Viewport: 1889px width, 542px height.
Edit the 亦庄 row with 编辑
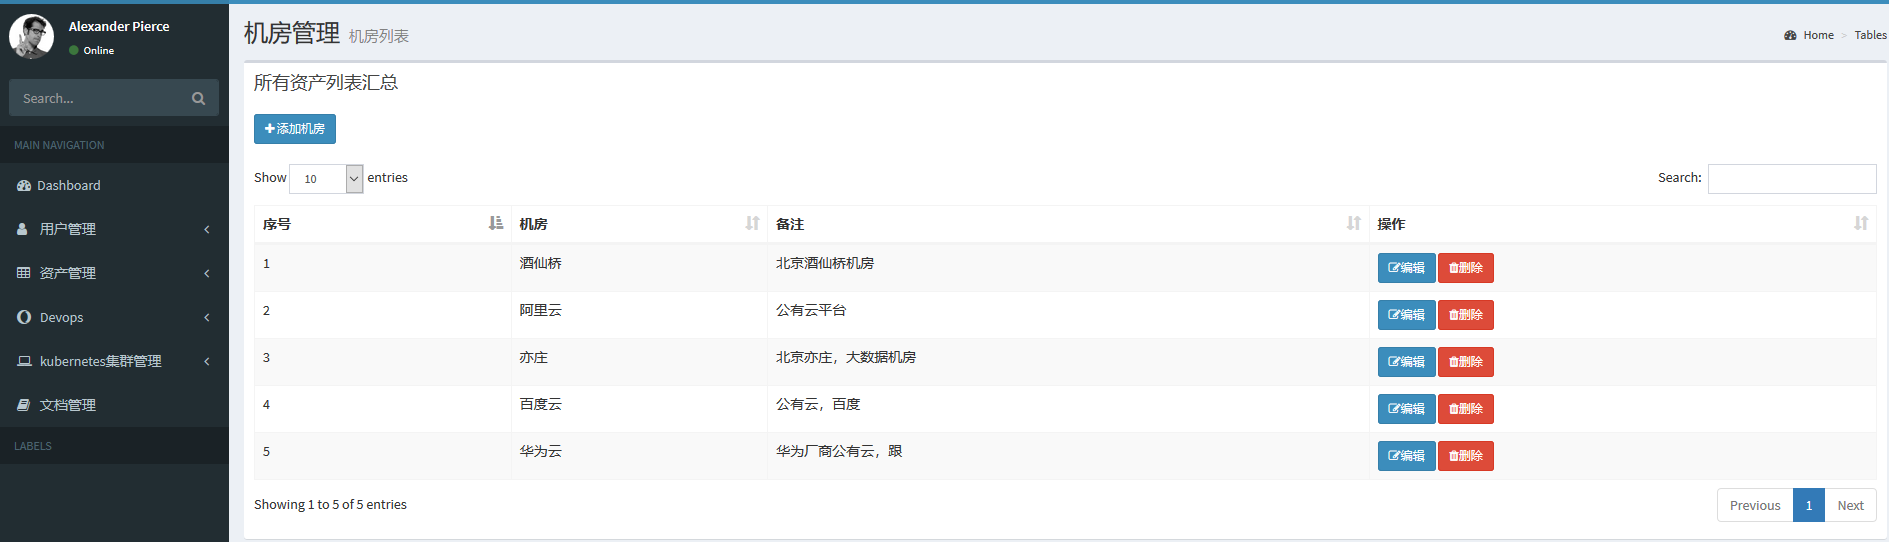tap(1406, 362)
